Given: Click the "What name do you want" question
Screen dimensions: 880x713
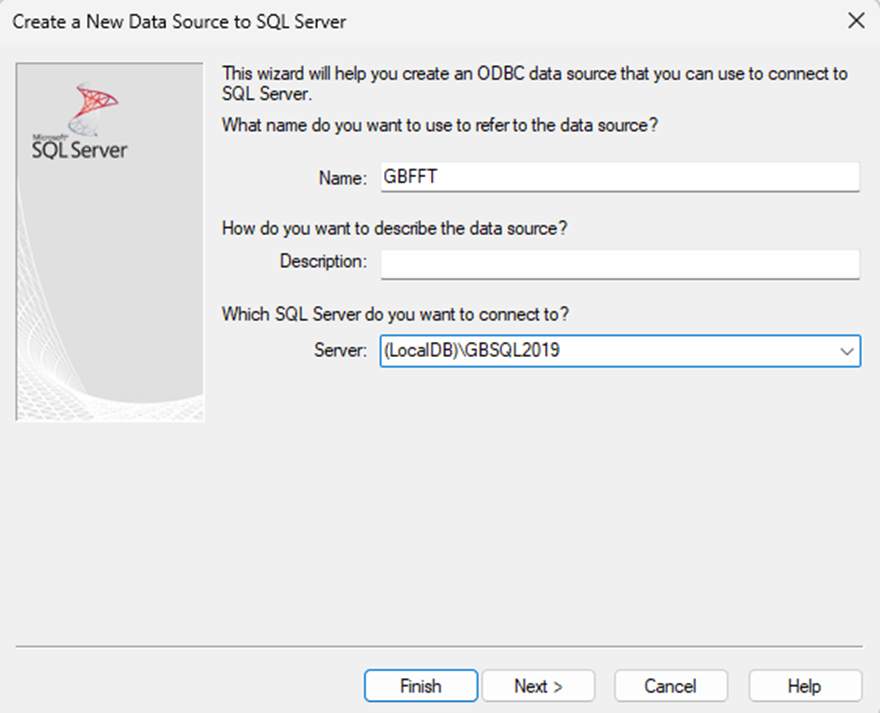Looking at the screenshot, I should 440,125.
